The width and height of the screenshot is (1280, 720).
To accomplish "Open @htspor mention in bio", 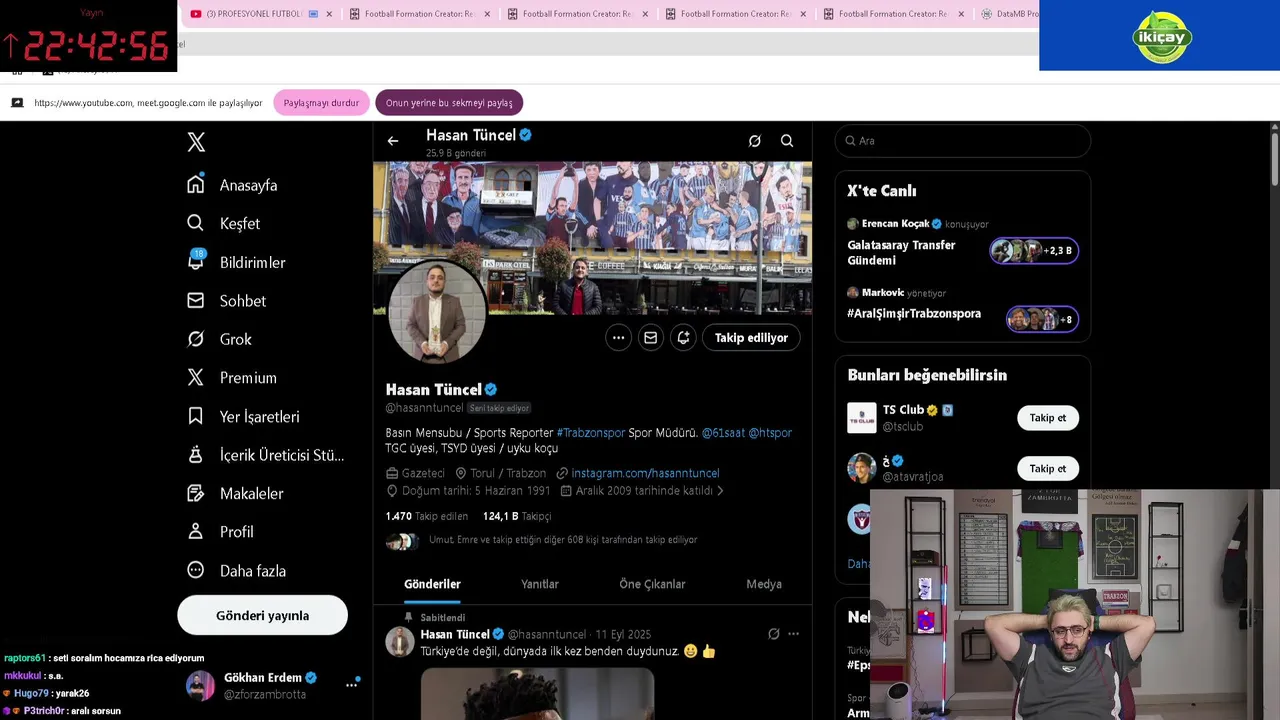I will pos(770,433).
